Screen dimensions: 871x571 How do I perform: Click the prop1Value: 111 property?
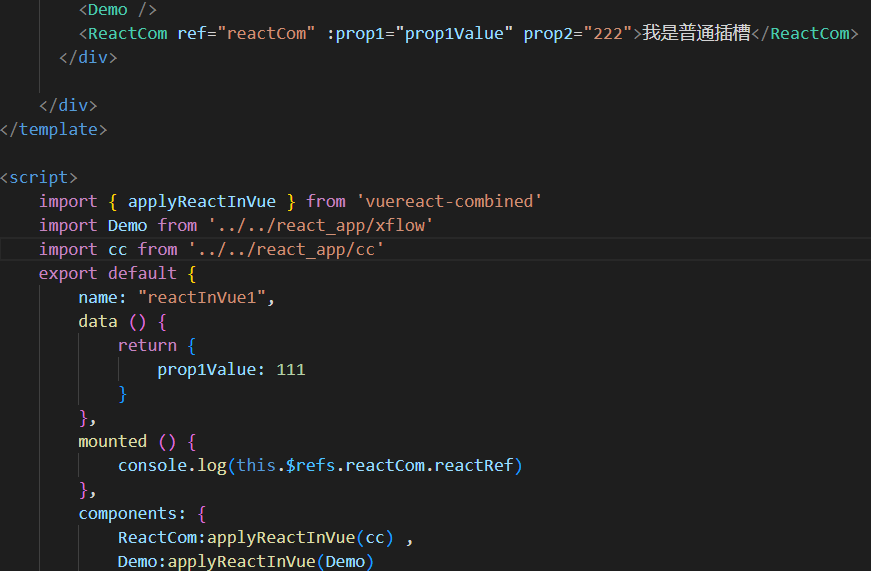pos(231,369)
